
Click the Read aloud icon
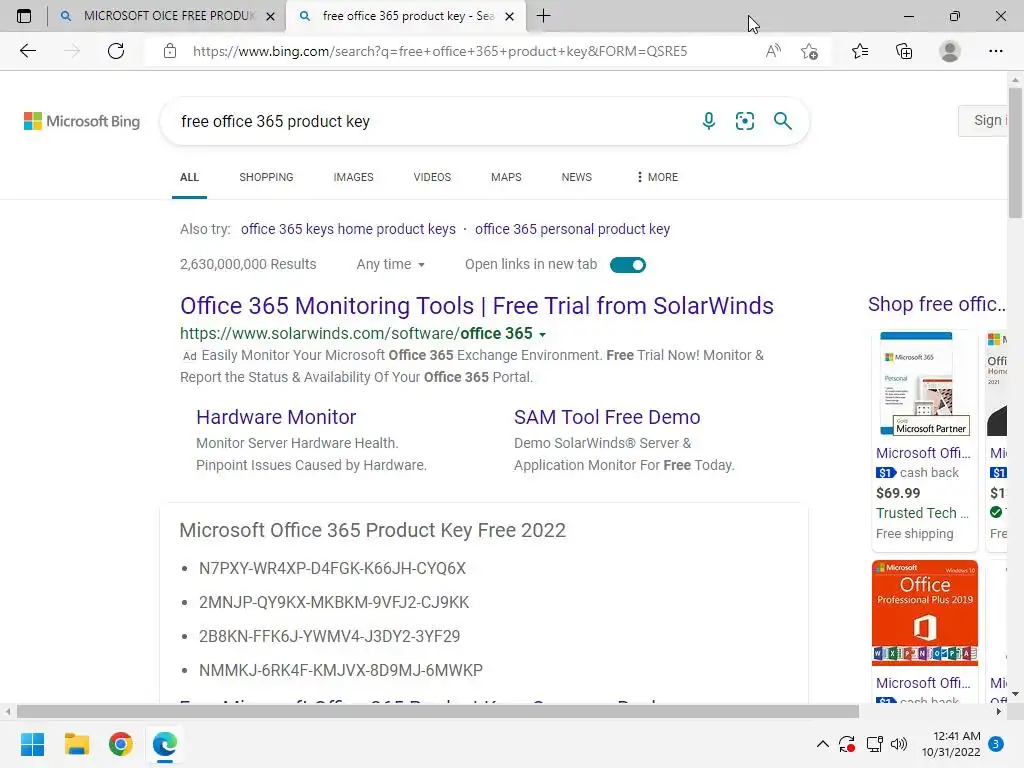pos(773,51)
